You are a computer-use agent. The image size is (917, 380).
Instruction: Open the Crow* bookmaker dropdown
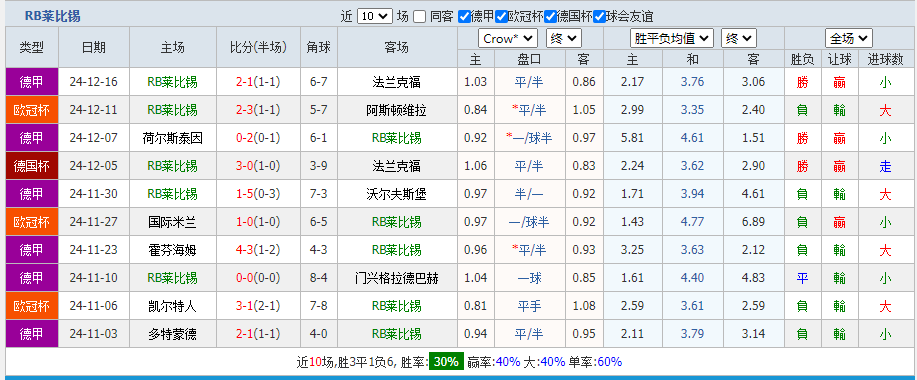(x=508, y=39)
